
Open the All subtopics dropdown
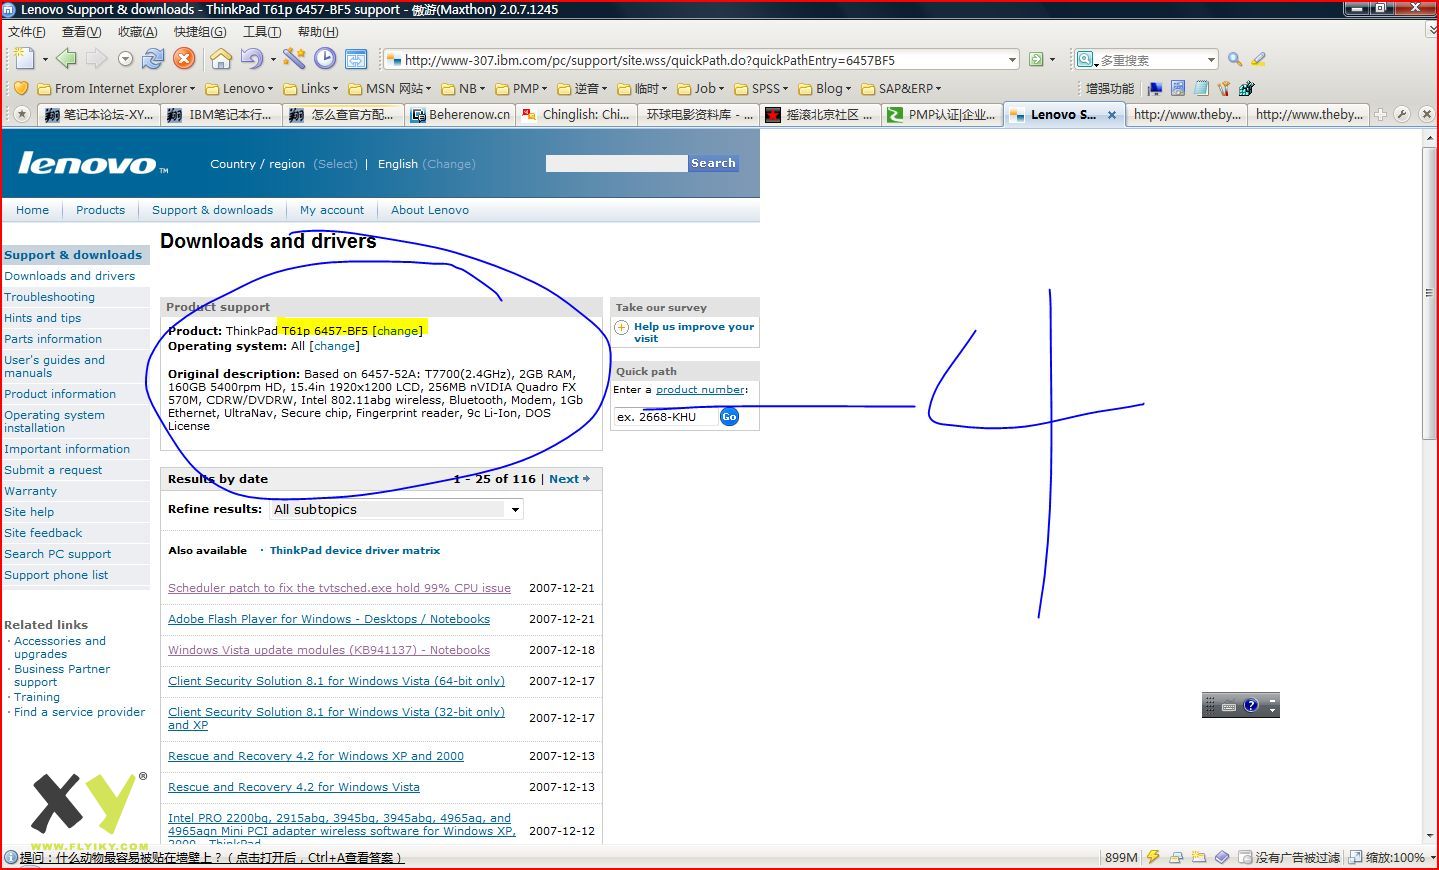coord(397,509)
